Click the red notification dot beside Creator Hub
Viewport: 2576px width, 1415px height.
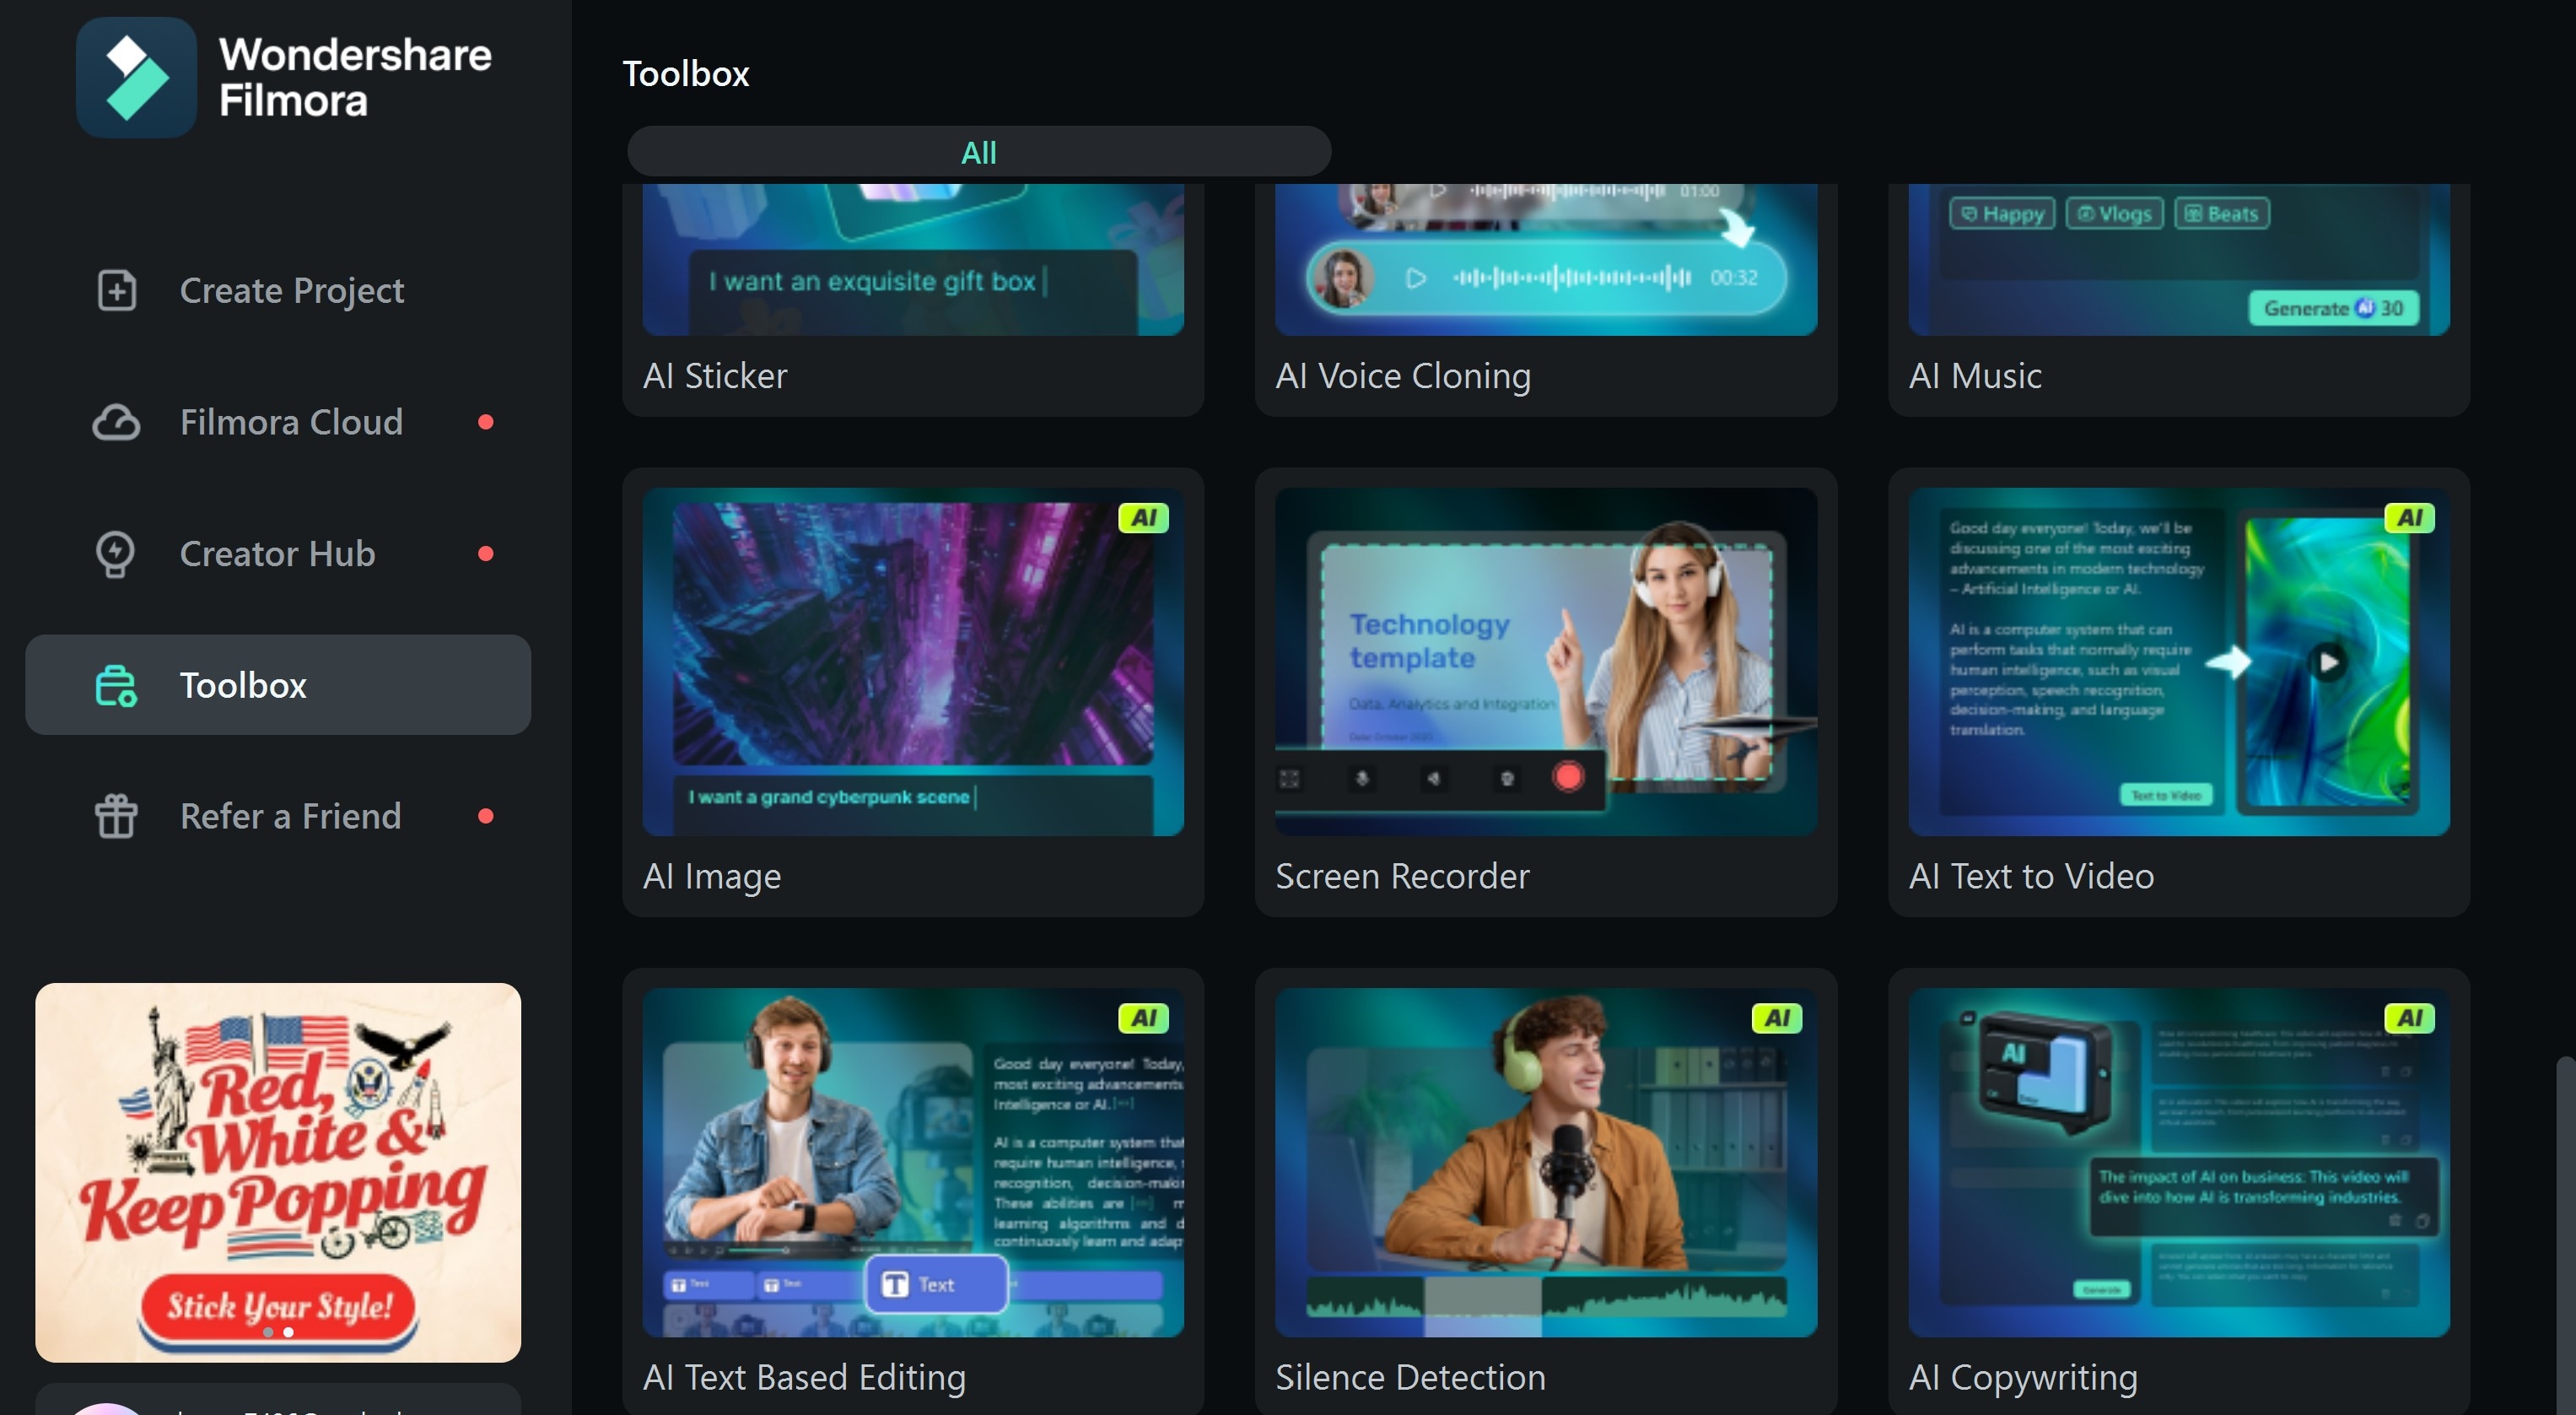(x=486, y=554)
